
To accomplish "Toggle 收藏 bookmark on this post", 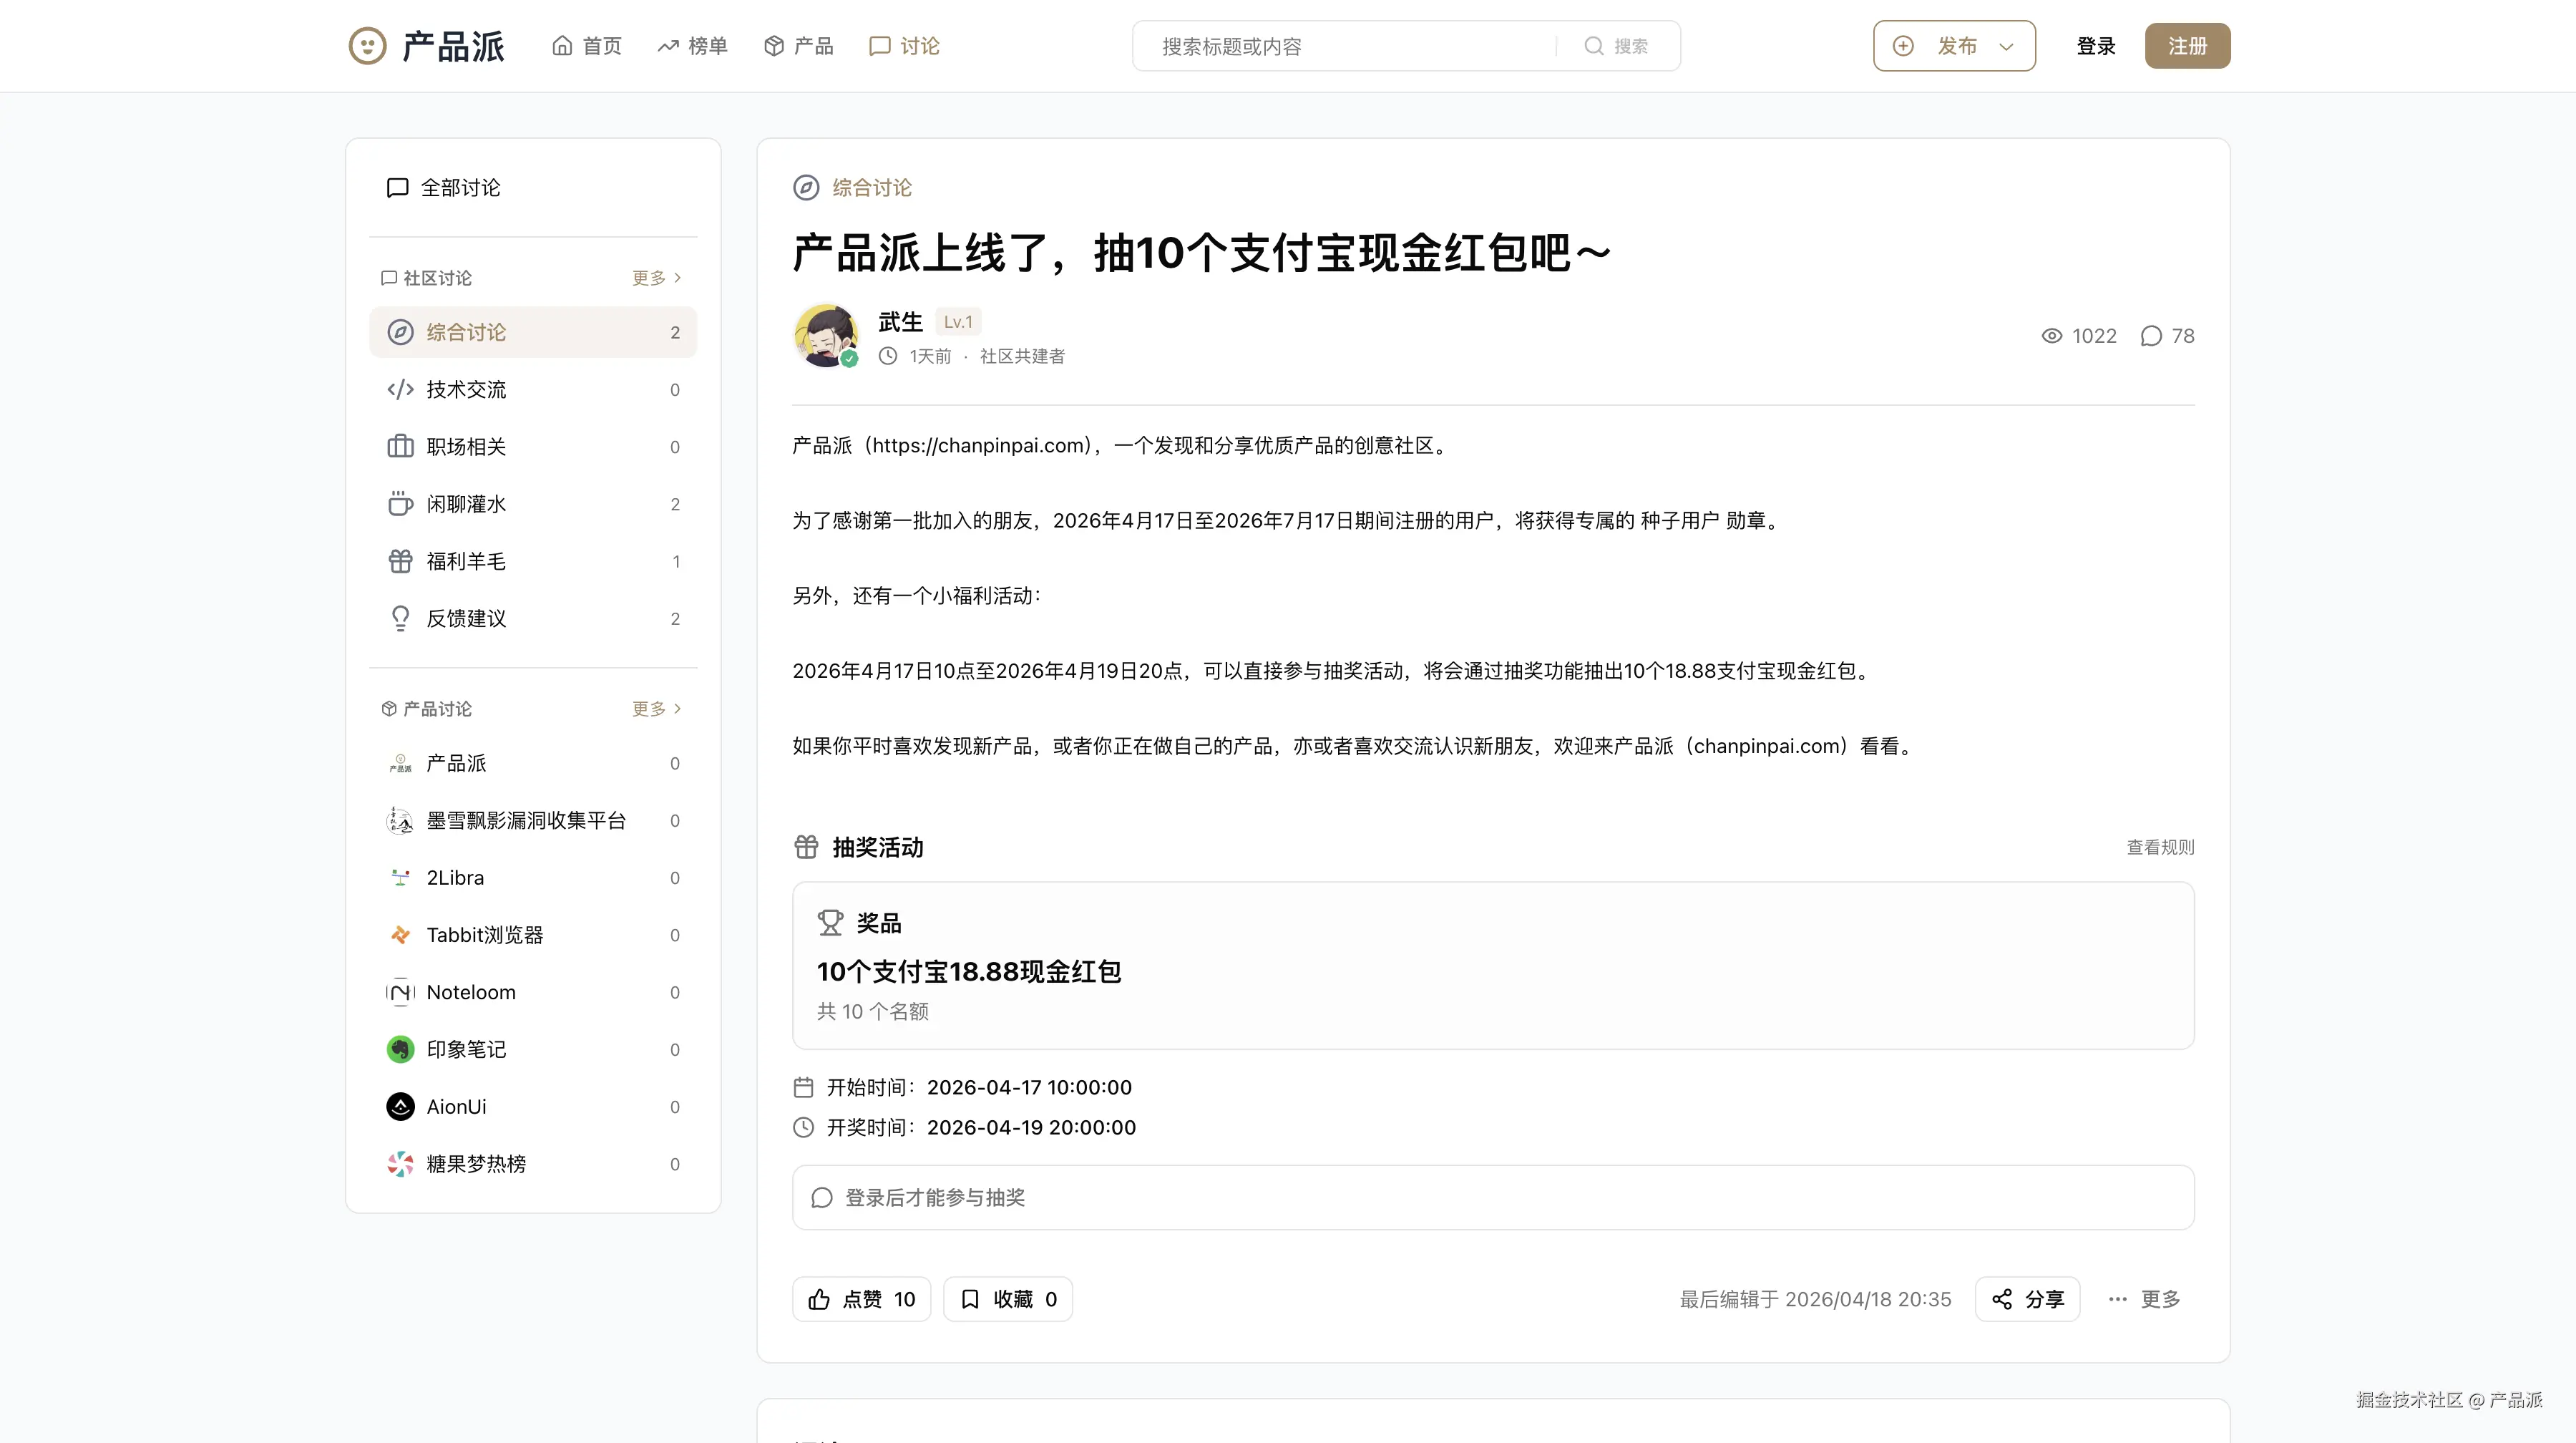I will coord(1008,1299).
